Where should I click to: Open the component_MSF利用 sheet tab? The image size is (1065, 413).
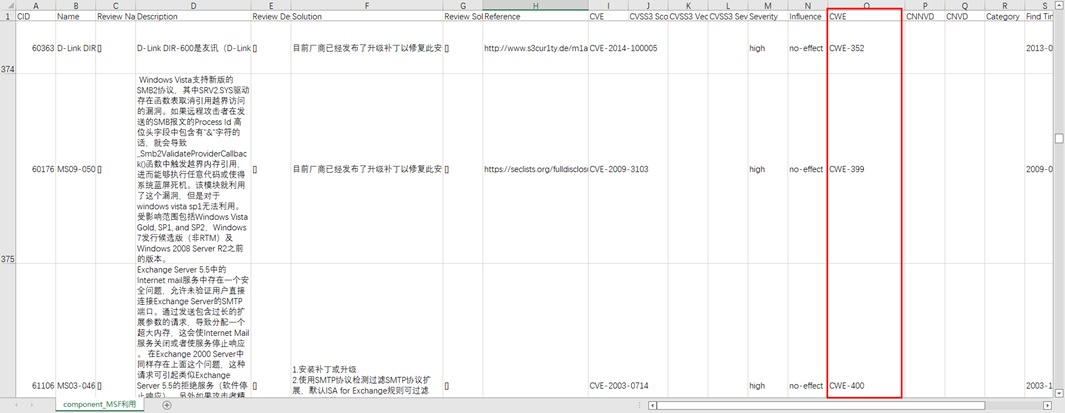100,405
